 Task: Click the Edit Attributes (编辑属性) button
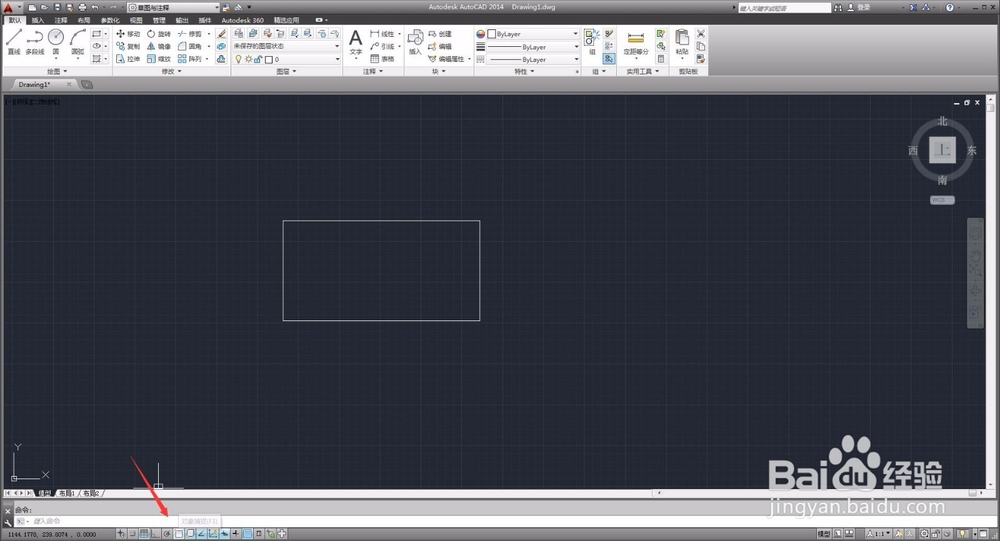pos(446,59)
